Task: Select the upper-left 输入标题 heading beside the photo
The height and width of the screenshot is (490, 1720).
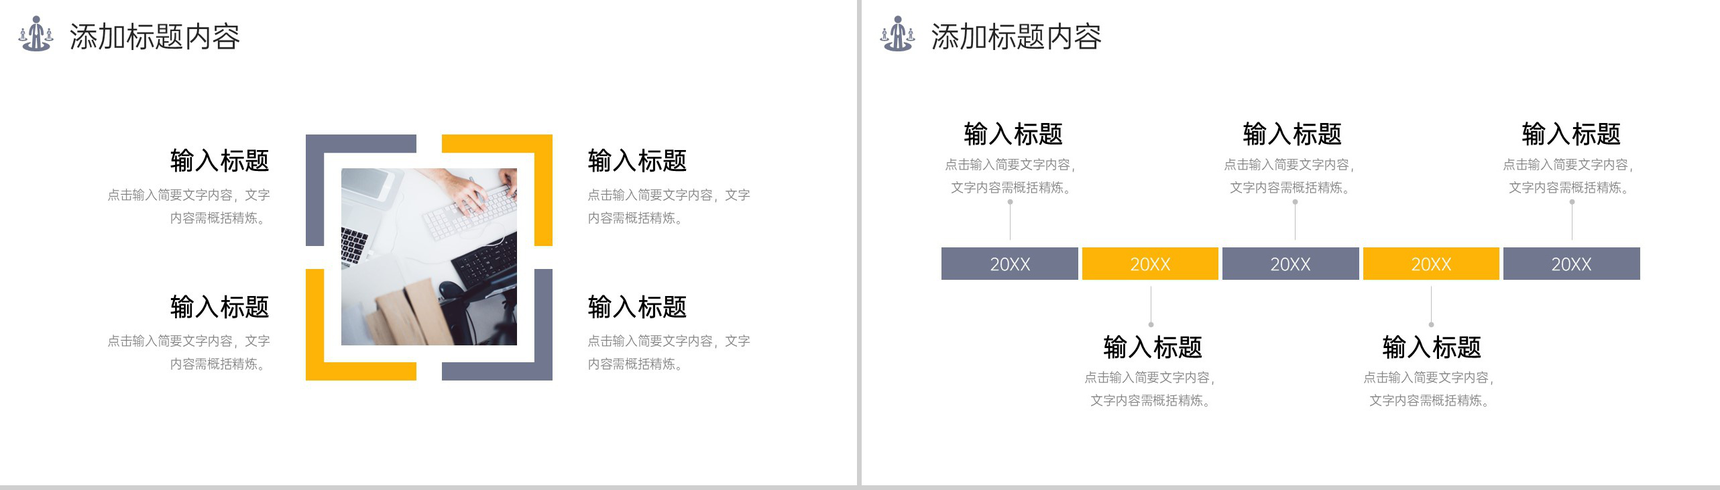Action: pos(220,160)
